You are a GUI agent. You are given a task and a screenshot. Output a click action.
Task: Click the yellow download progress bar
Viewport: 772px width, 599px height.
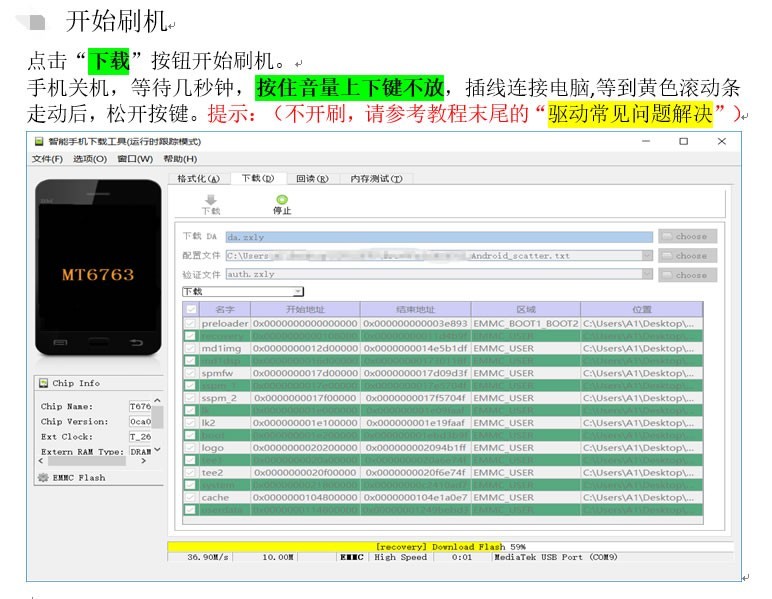(450, 547)
